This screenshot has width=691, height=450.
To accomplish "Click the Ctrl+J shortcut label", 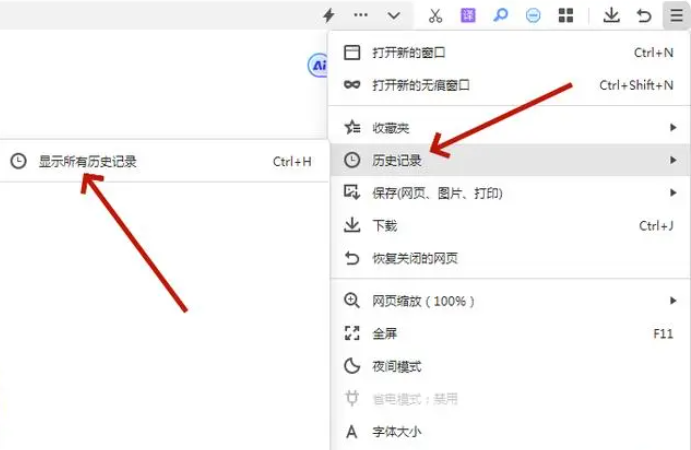I will click(x=656, y=226).
